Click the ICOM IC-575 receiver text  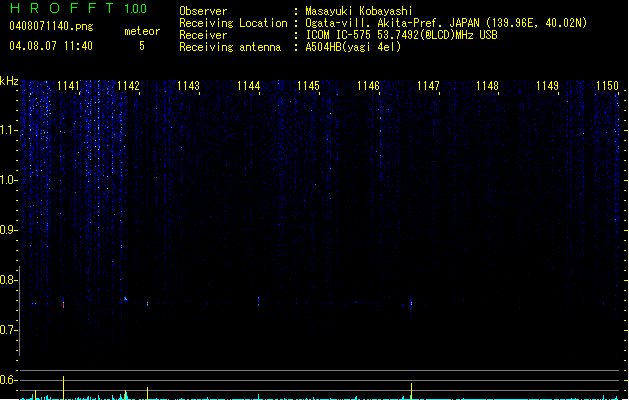pyautogui.click(x=401, y=35)
